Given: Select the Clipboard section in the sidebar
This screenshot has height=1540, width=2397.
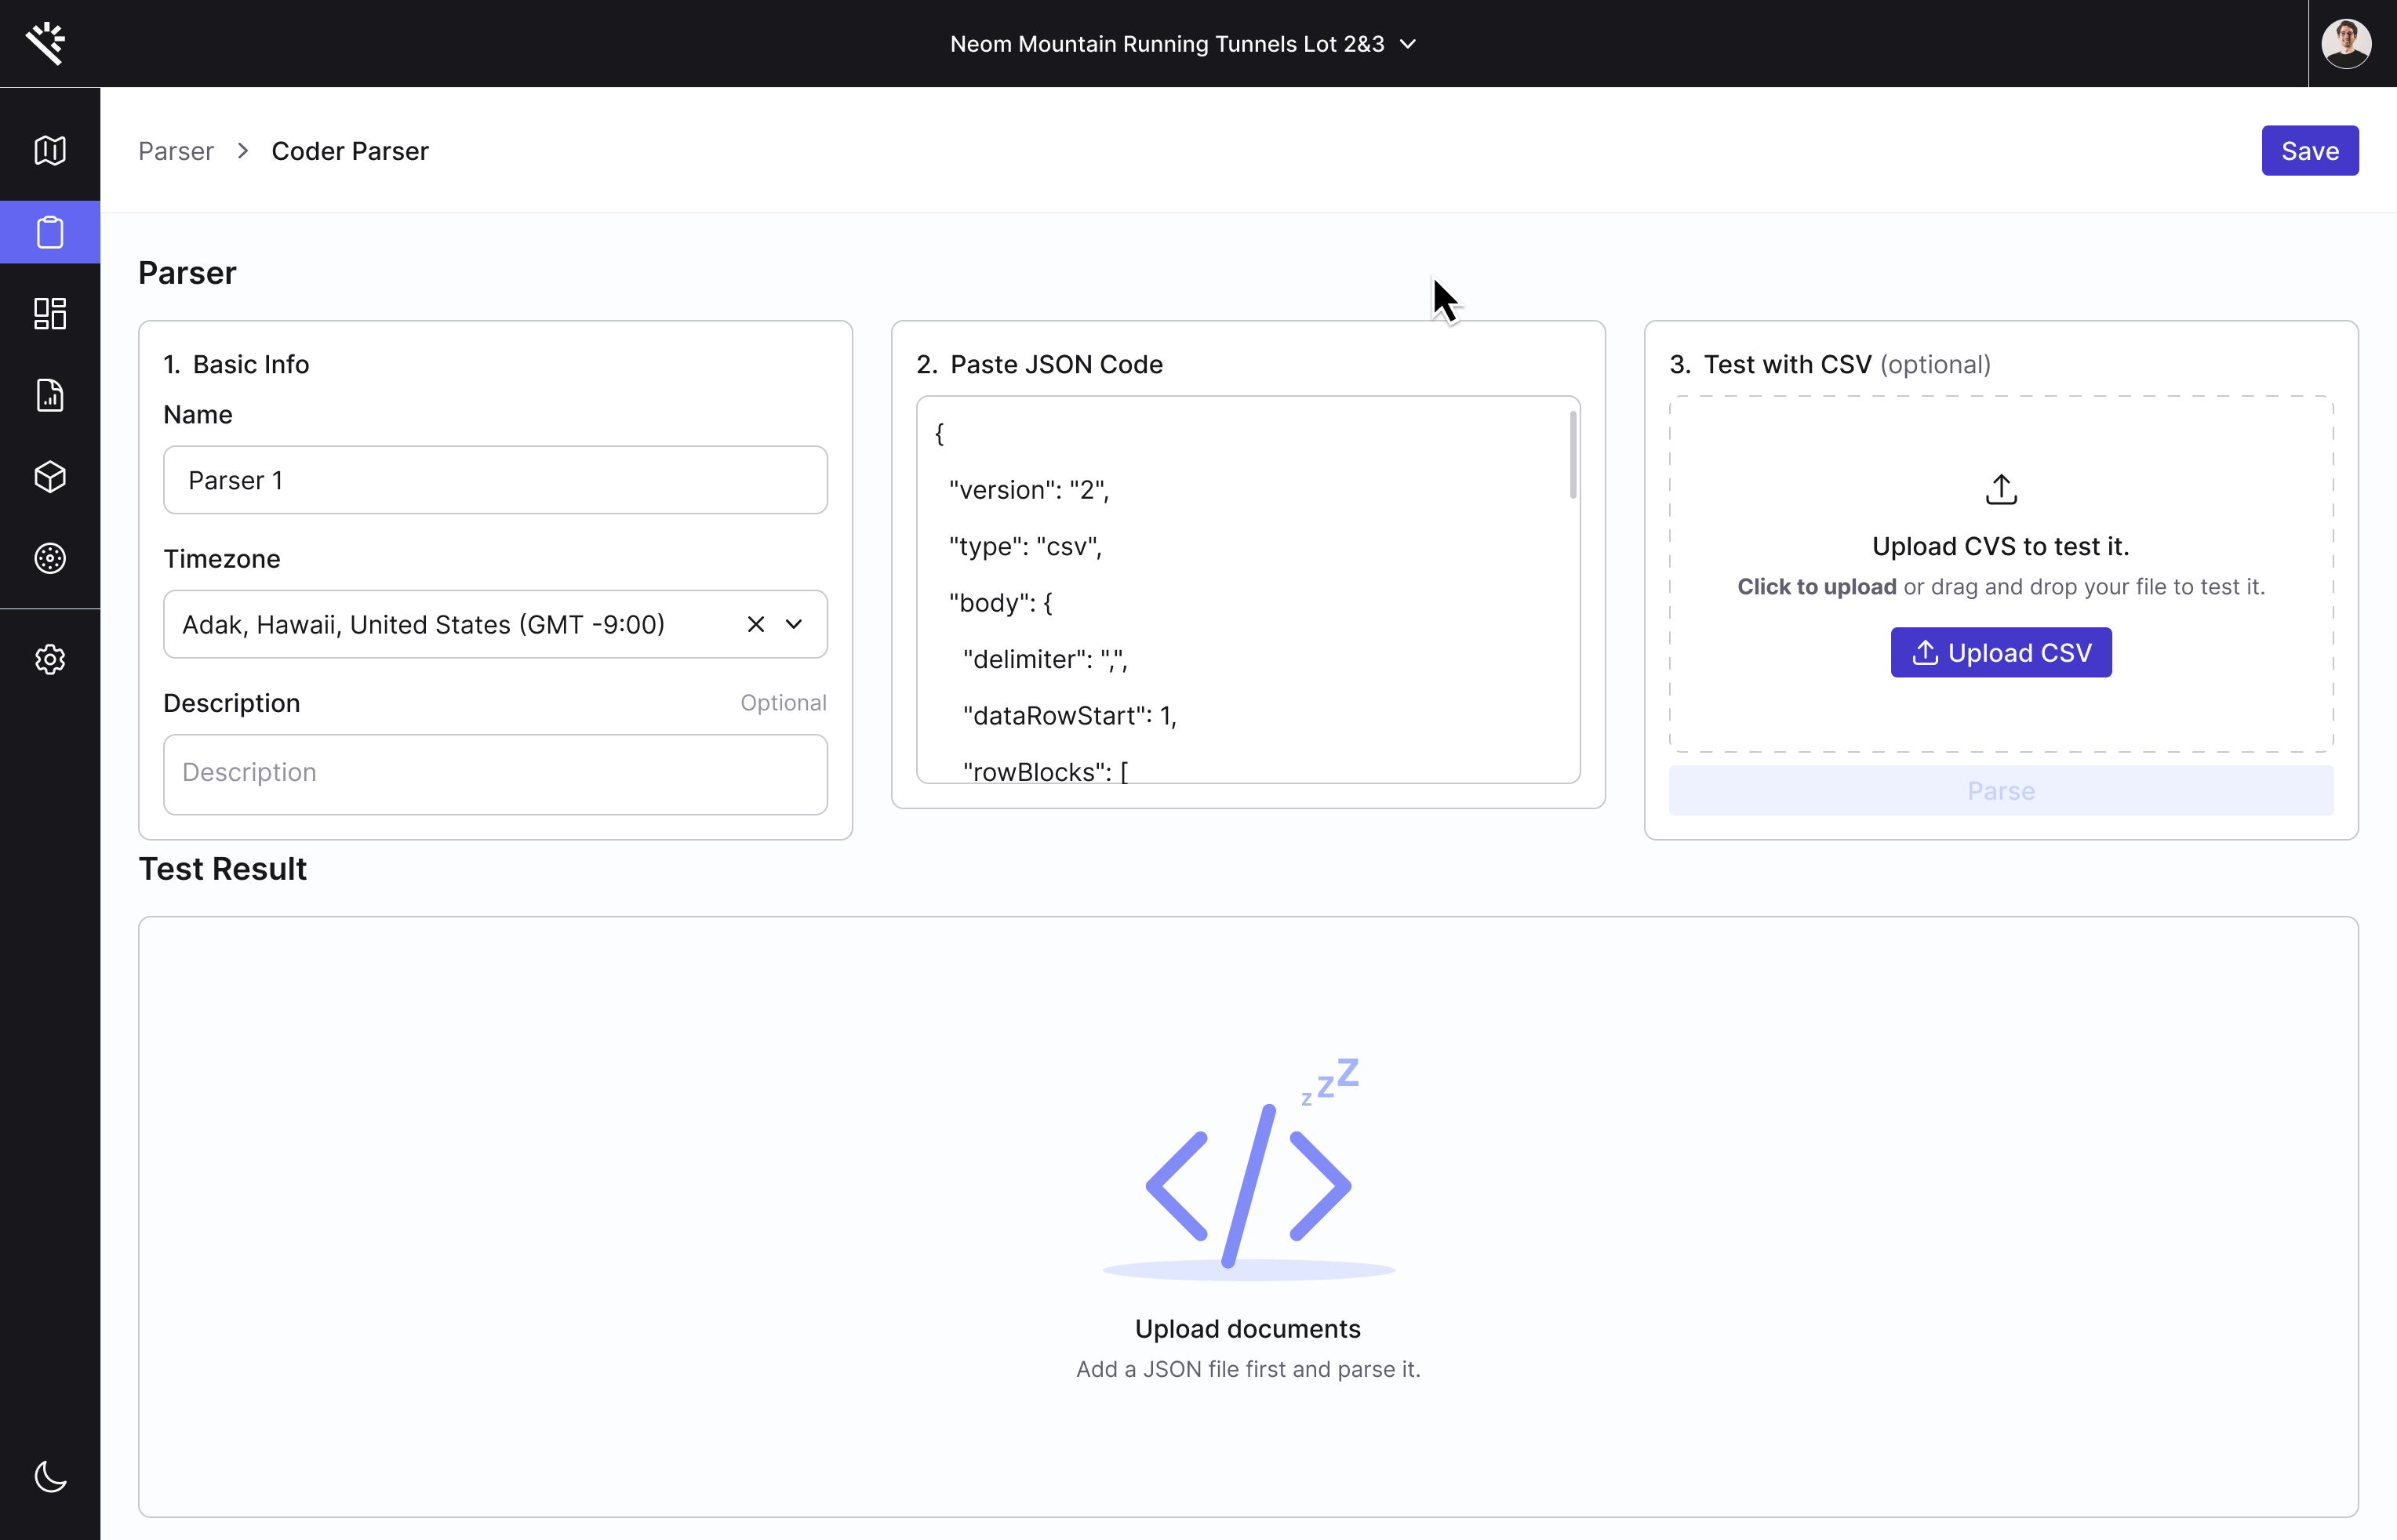Looking at the screenshot, I should click(x=50, y=232).
